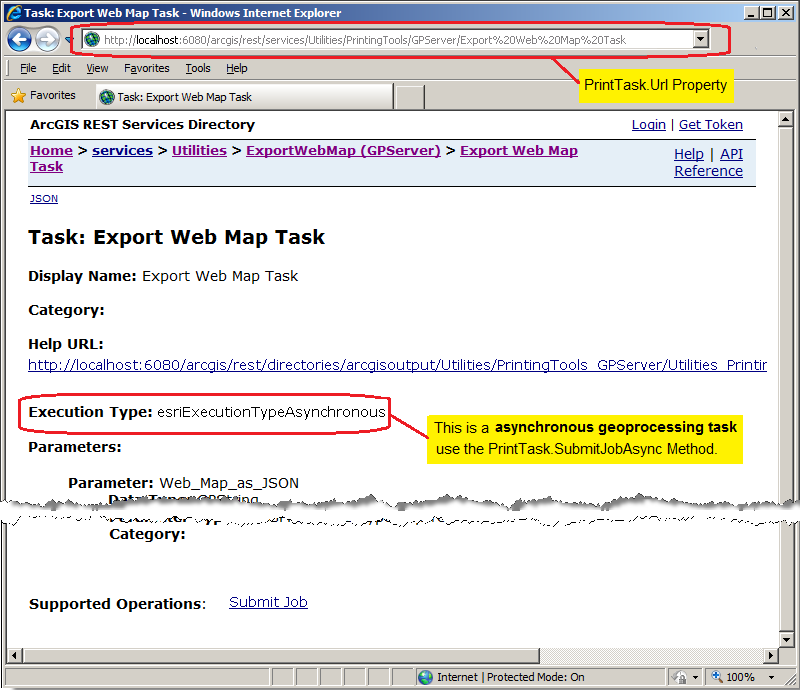Click the zoom magnifier icon in status bar
The height and width of the screenshot is (690, 800).
point(716,677)
